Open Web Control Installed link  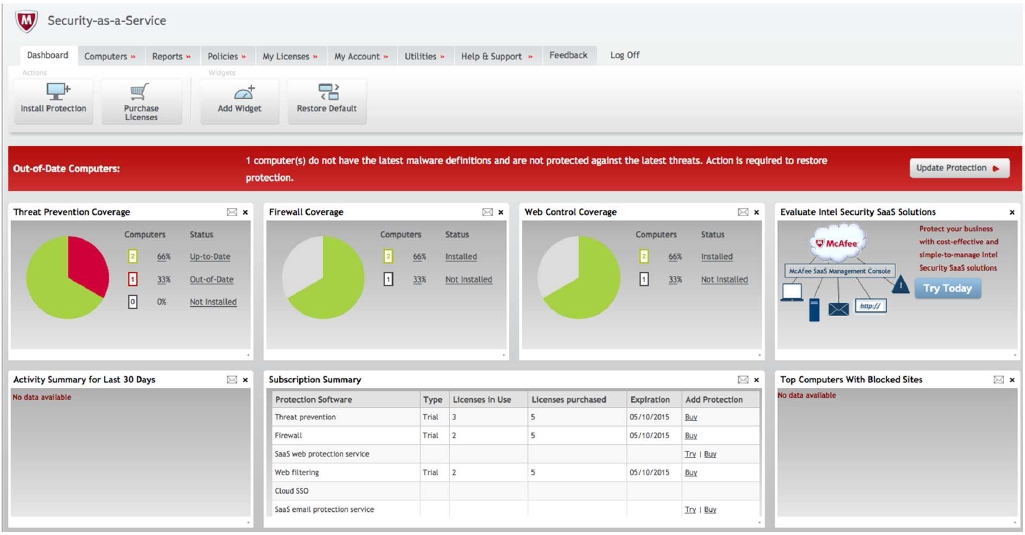tap(716, 257)
